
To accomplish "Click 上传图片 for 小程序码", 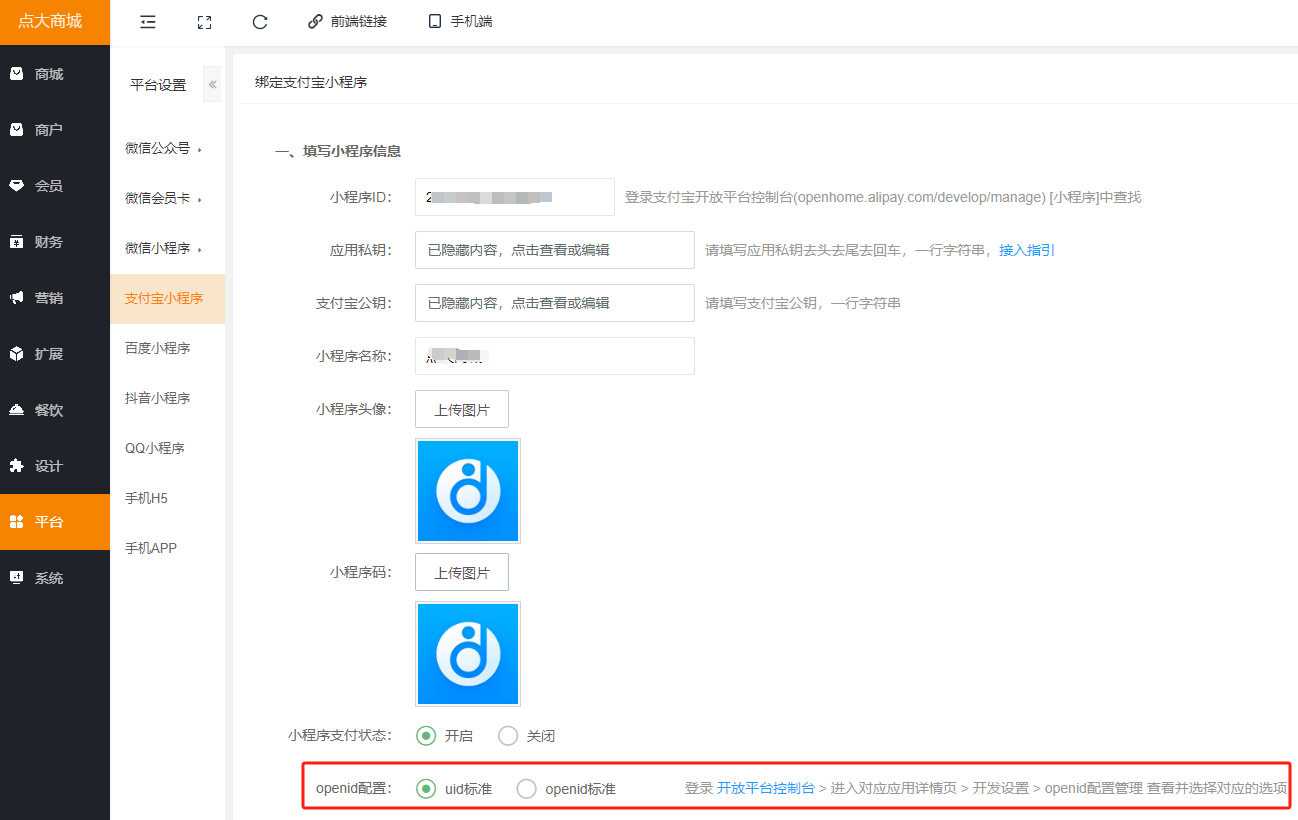I will pos(462,572).
